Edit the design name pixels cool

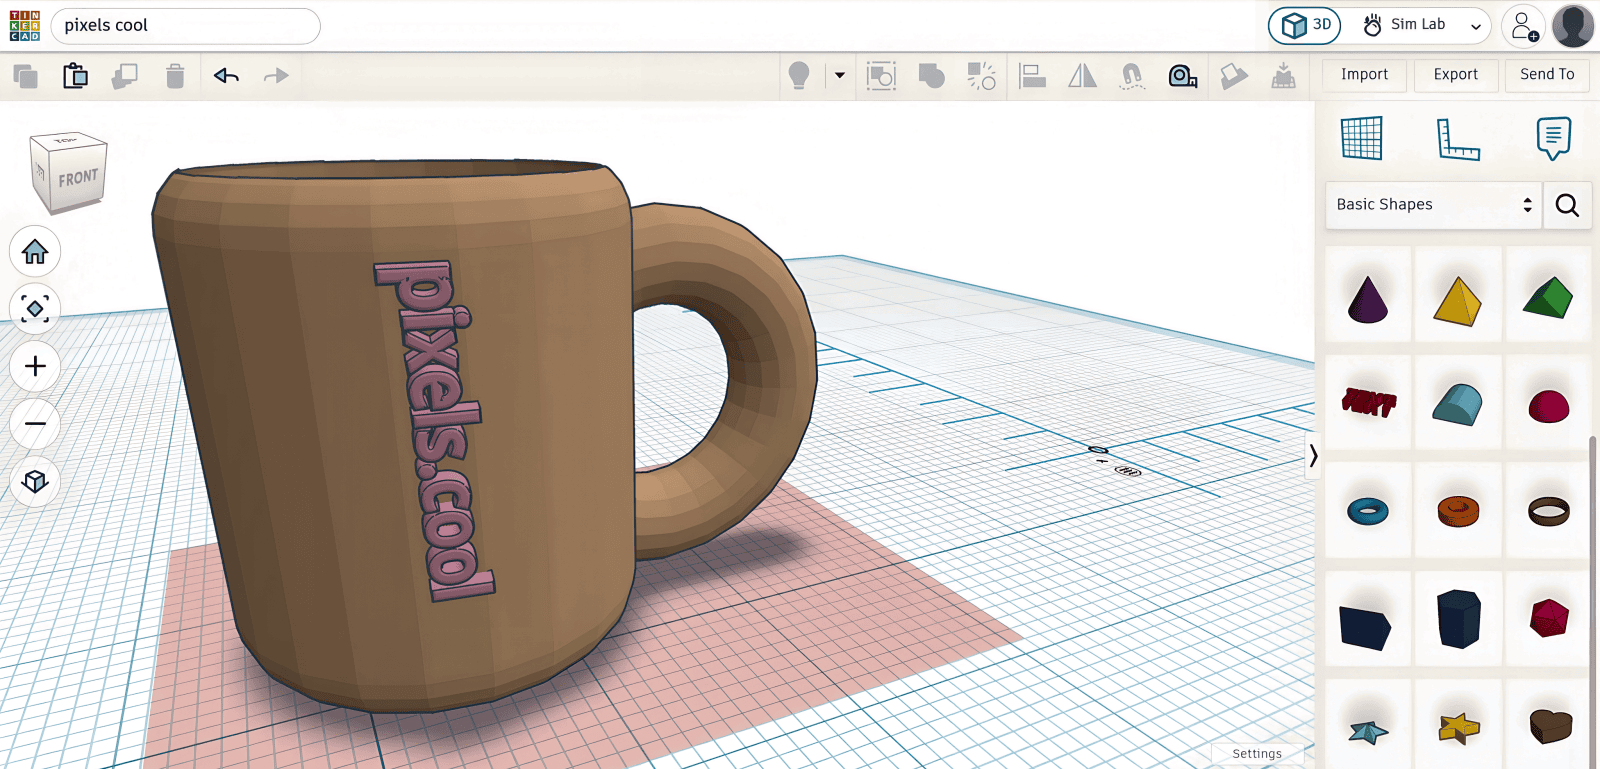(x=185, y=26)
